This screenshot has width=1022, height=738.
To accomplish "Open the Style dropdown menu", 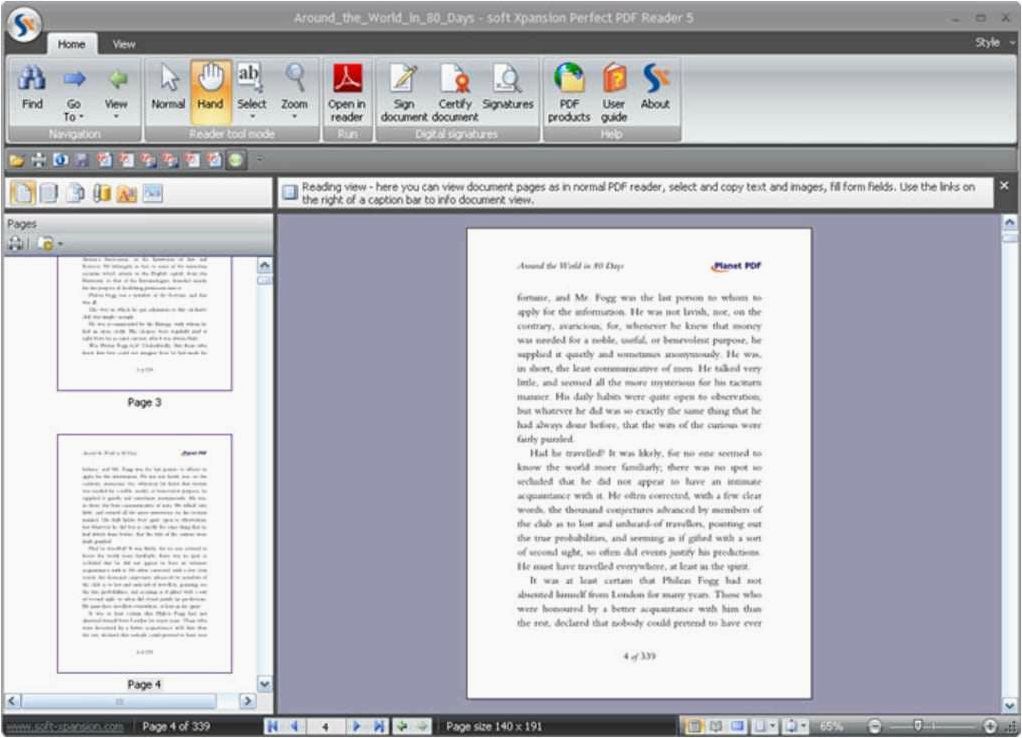I will pos(995,42).
